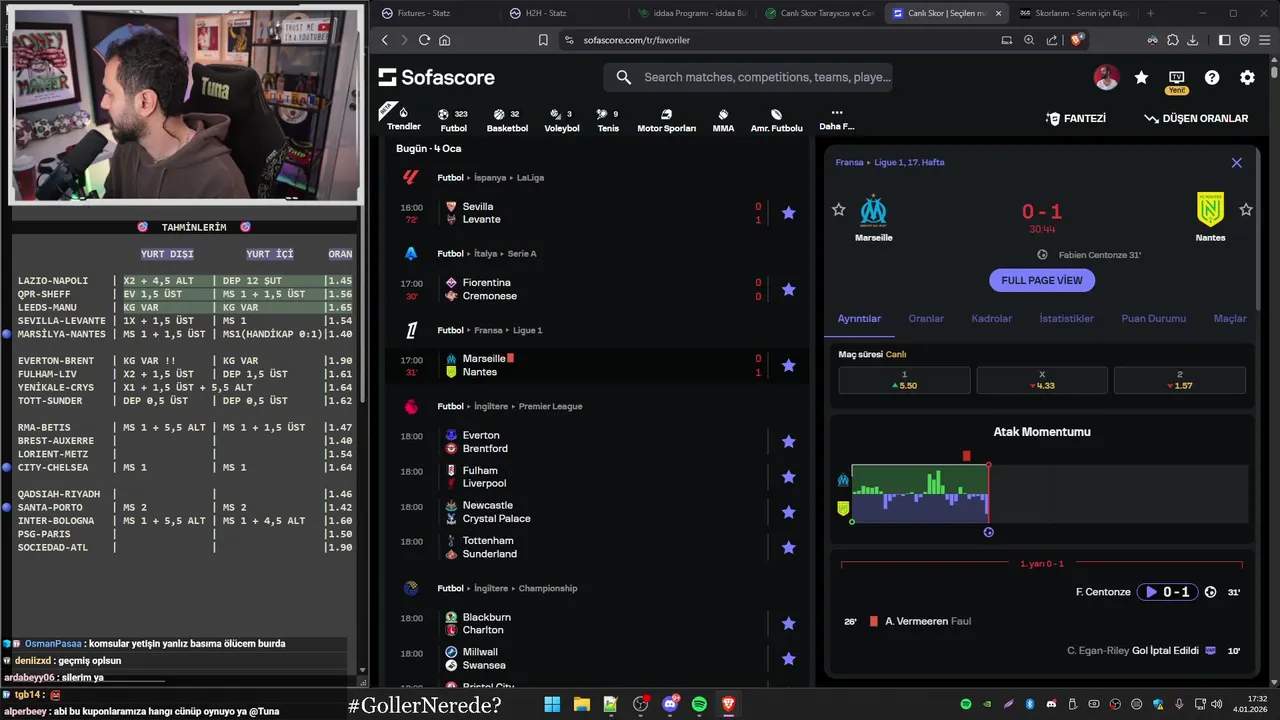The width and height of the screenshot is (1280, 720).
Task: Open the DÜŞEN ORANLAR link
Action: click(1196, 118)
